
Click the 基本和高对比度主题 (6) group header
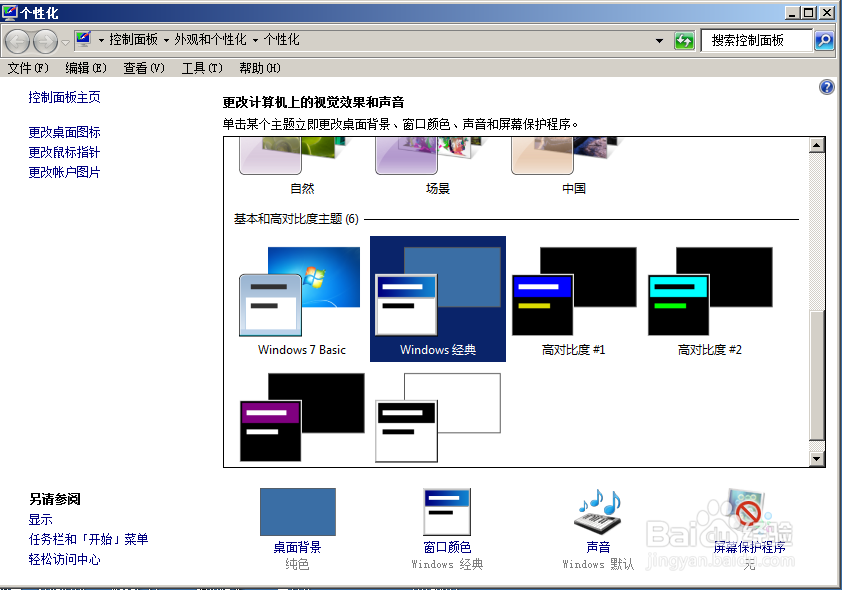(x=296, y=219)
